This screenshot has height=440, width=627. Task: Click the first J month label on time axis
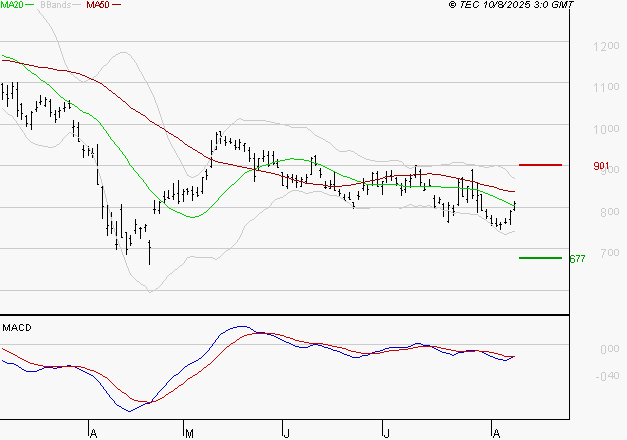[x=286, y=434]
